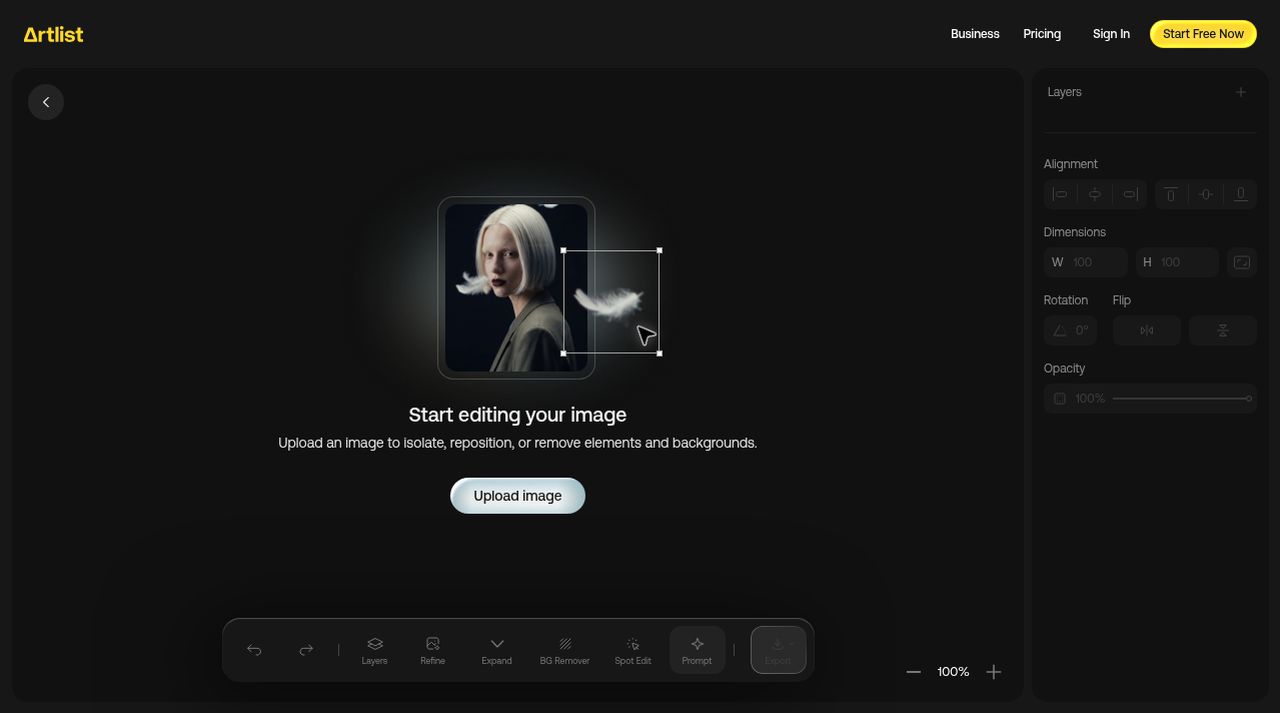Click the opacity checkerboard icon

tap(1060, 398)
